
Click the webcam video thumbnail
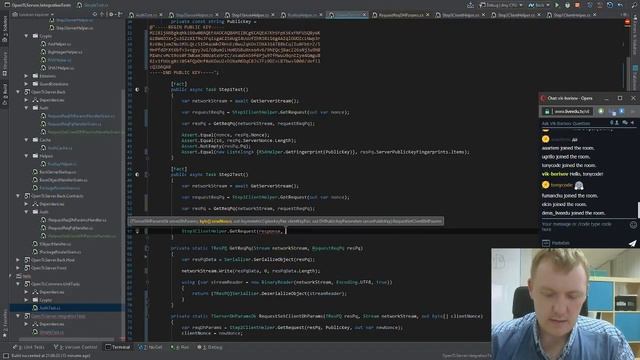(x=566, y=304)
